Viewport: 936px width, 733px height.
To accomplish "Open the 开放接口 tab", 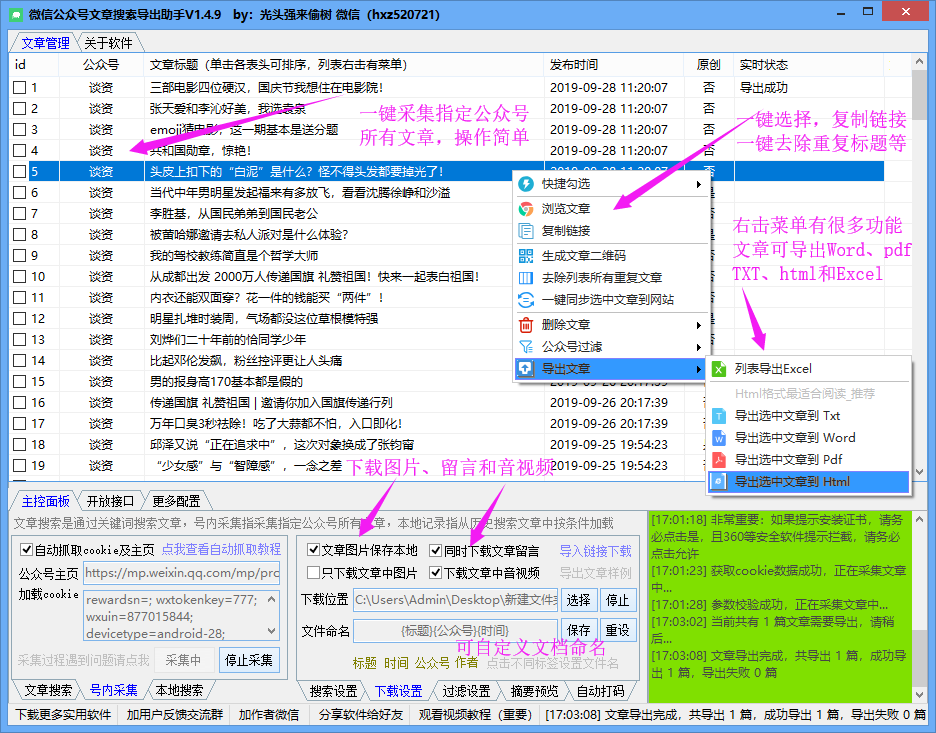I will pos(110,501).
